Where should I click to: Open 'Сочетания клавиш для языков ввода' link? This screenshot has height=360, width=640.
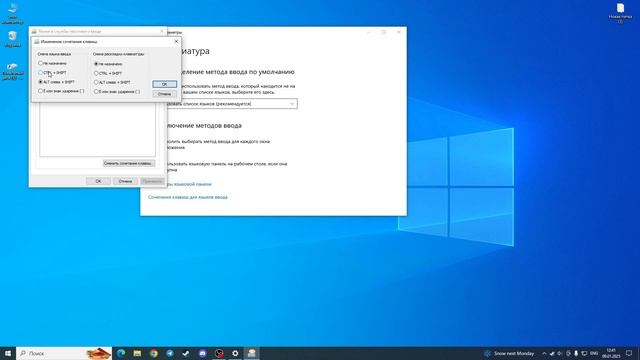[x=188, y=197]
